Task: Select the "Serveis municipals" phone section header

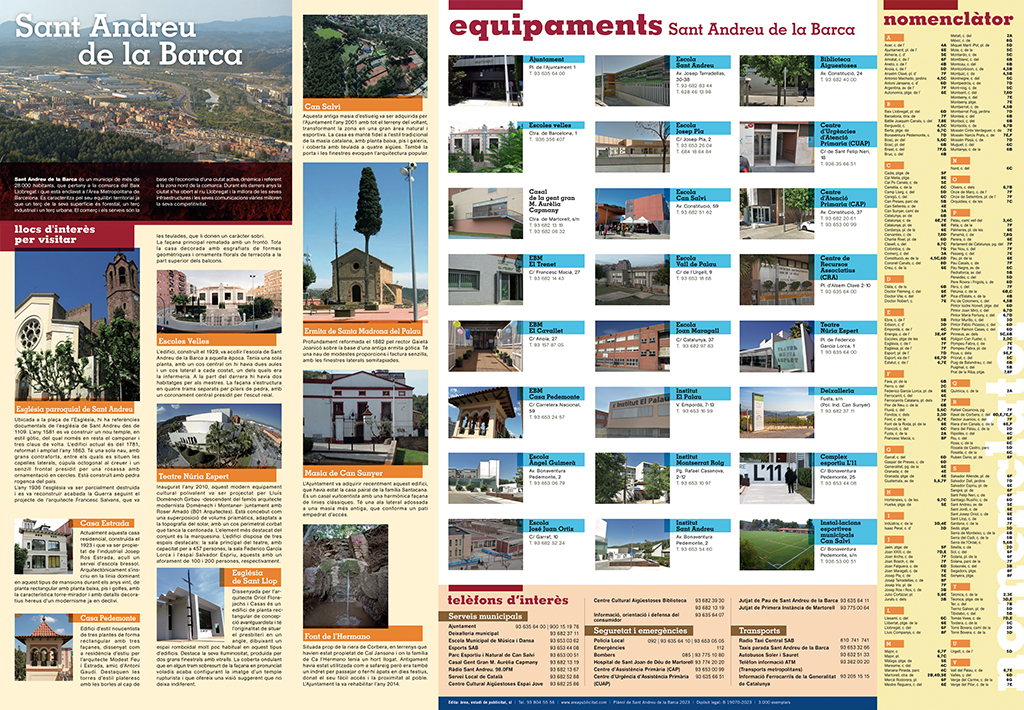Action: pyautogui.click(x=487, y=616)
